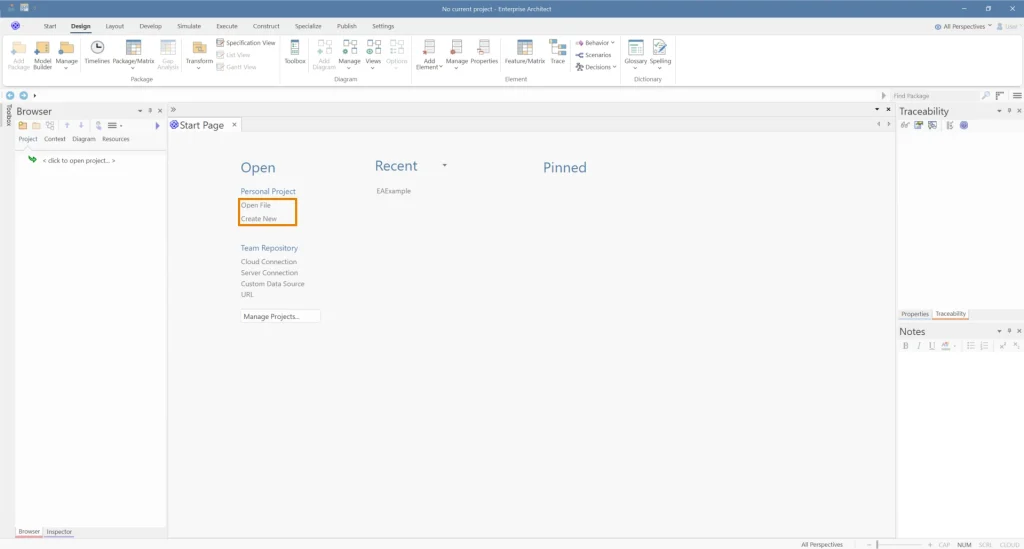Screen dimensions: 1024x549
Task: Click the first Traceability toolbar icon
Action: point(905,125)
